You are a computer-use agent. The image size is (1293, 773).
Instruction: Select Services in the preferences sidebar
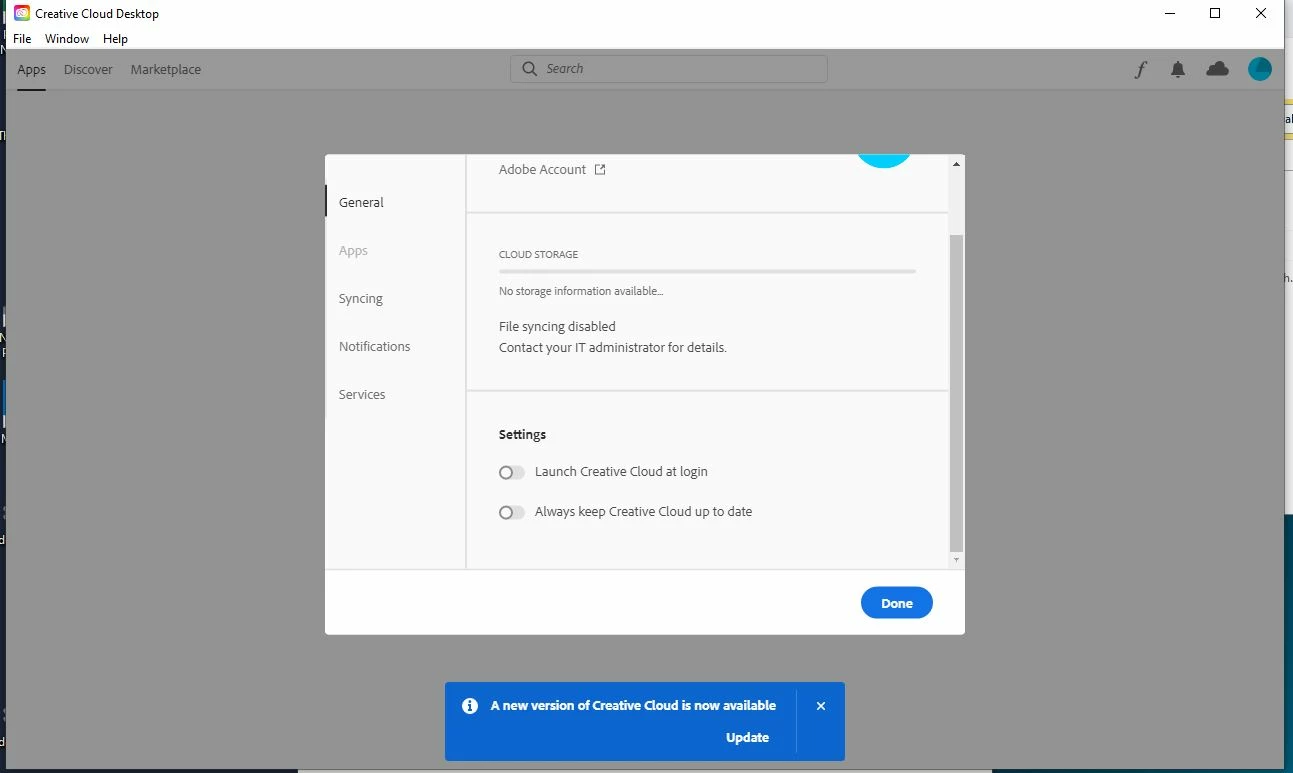pyautogui.click(x=362, y=394)
